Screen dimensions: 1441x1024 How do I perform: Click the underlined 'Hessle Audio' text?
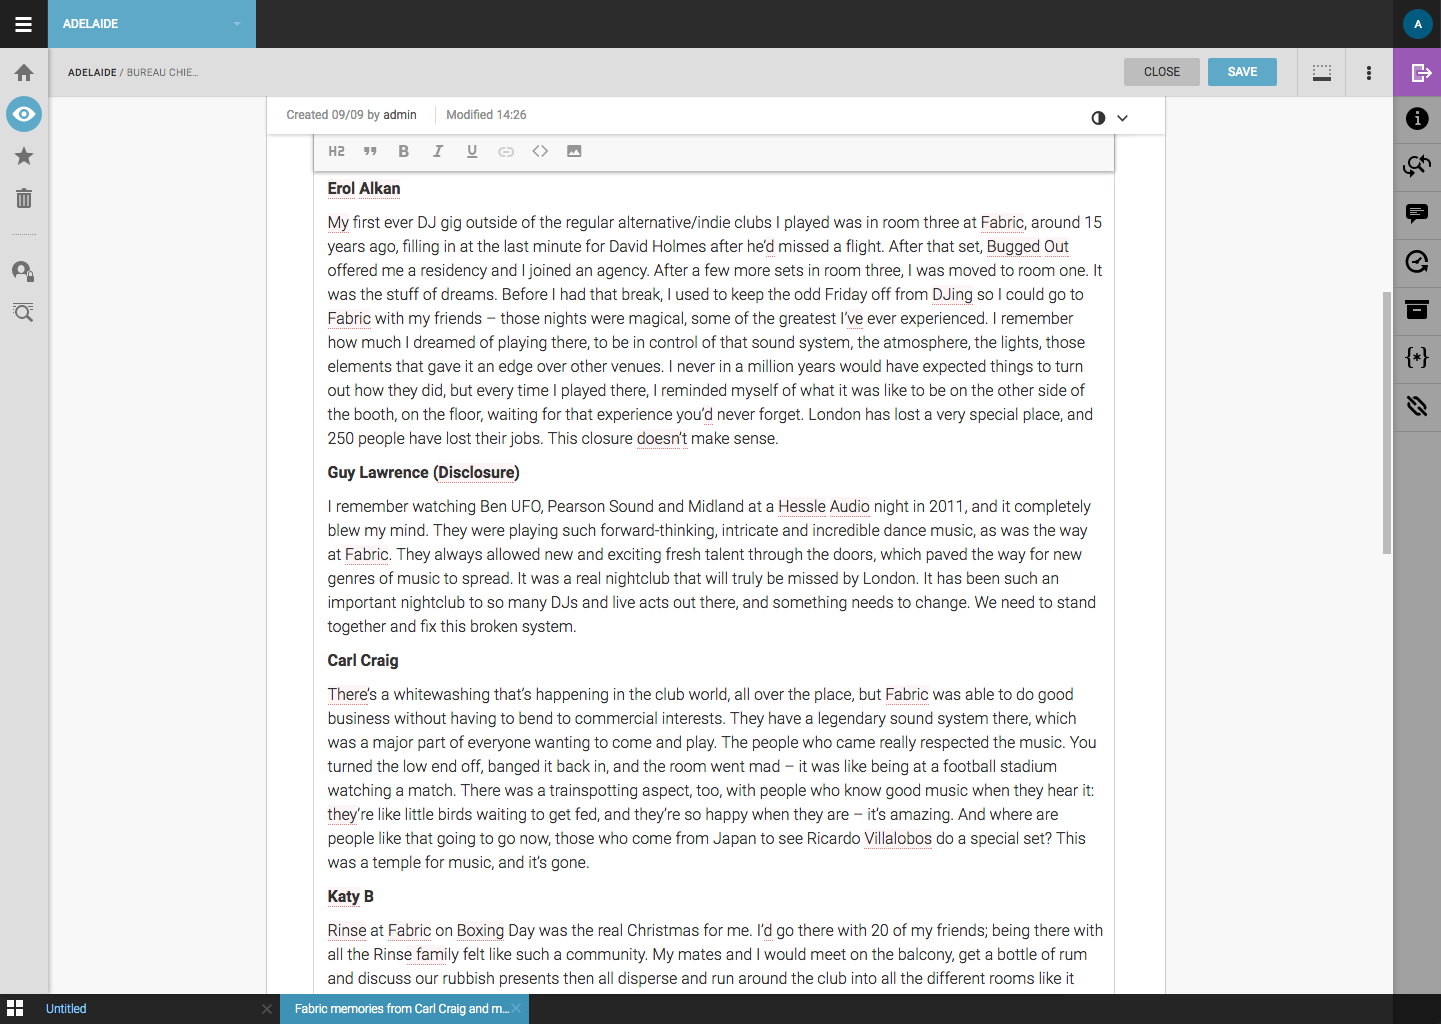tap(824, 507)
